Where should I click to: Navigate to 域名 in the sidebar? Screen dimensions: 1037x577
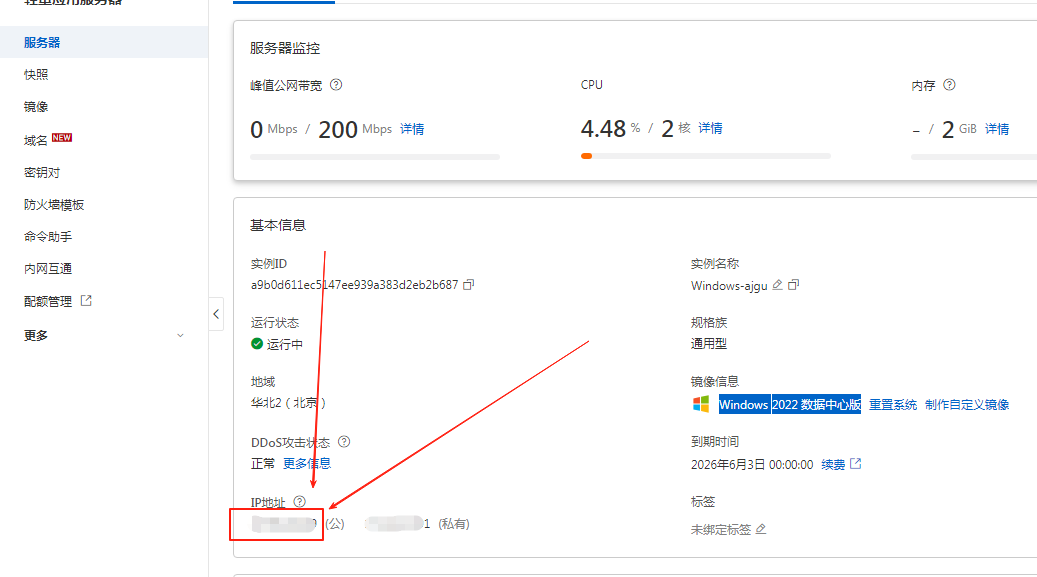pos(32,138)
